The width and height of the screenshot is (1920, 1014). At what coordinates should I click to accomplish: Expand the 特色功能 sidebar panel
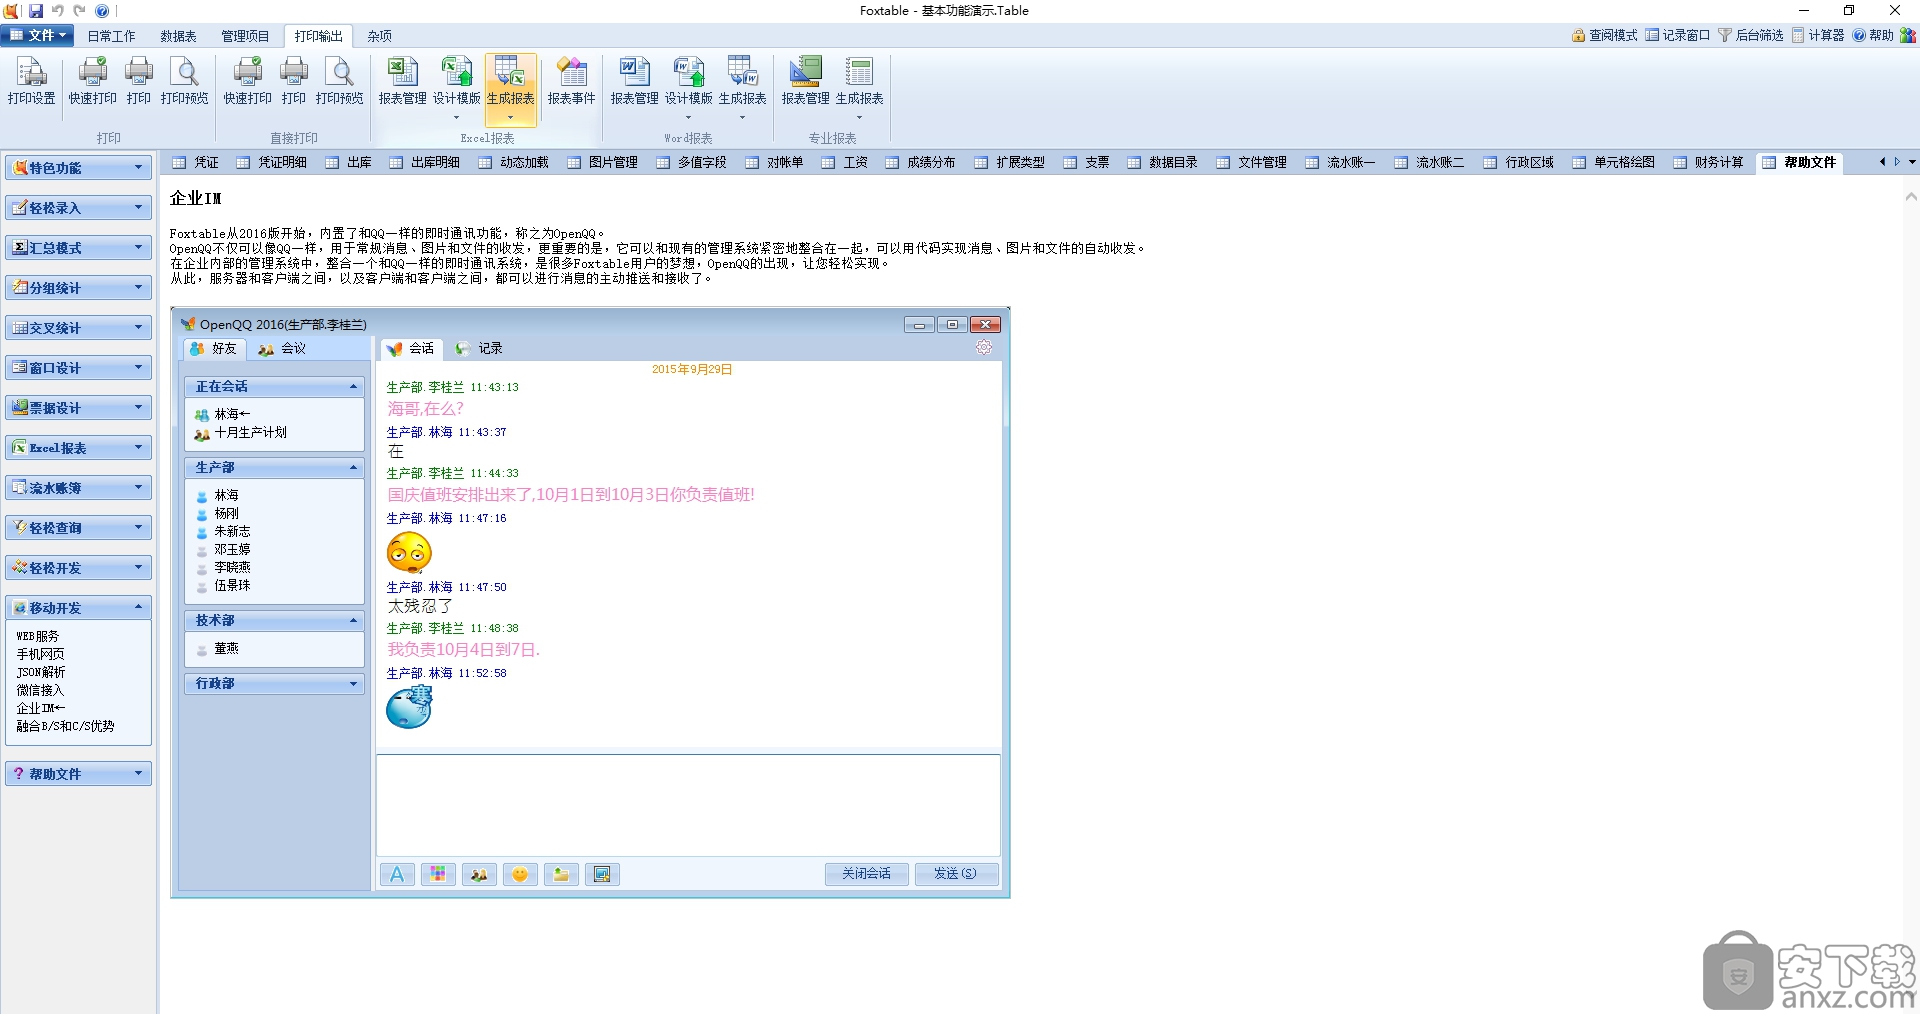[78, 168]
